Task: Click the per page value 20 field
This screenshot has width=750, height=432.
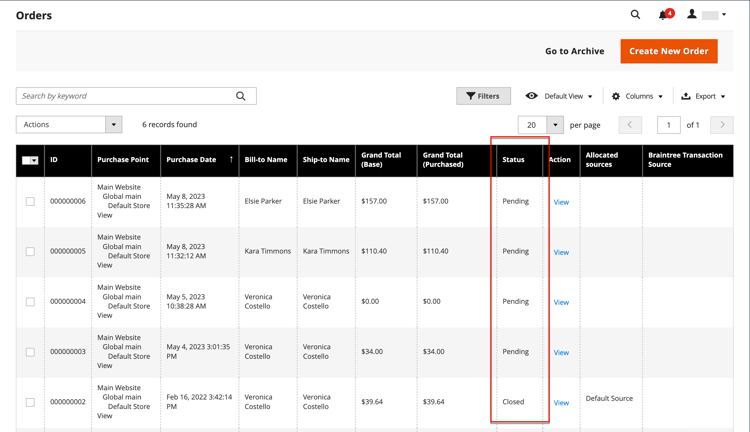Action: (532, 125)
